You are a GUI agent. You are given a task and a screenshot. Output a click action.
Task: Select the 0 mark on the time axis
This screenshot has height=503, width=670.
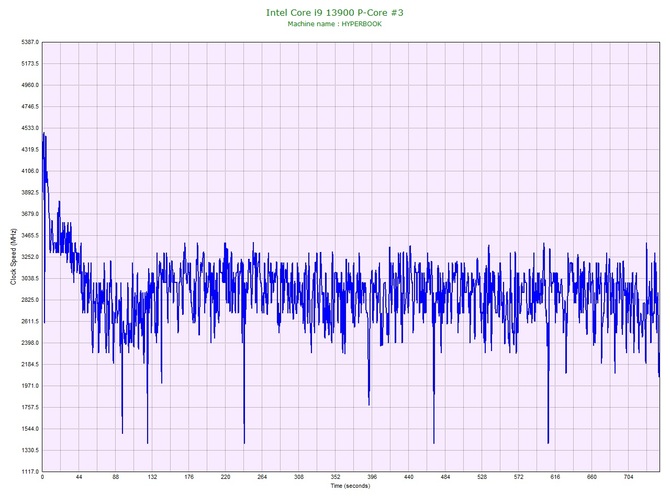42,478
